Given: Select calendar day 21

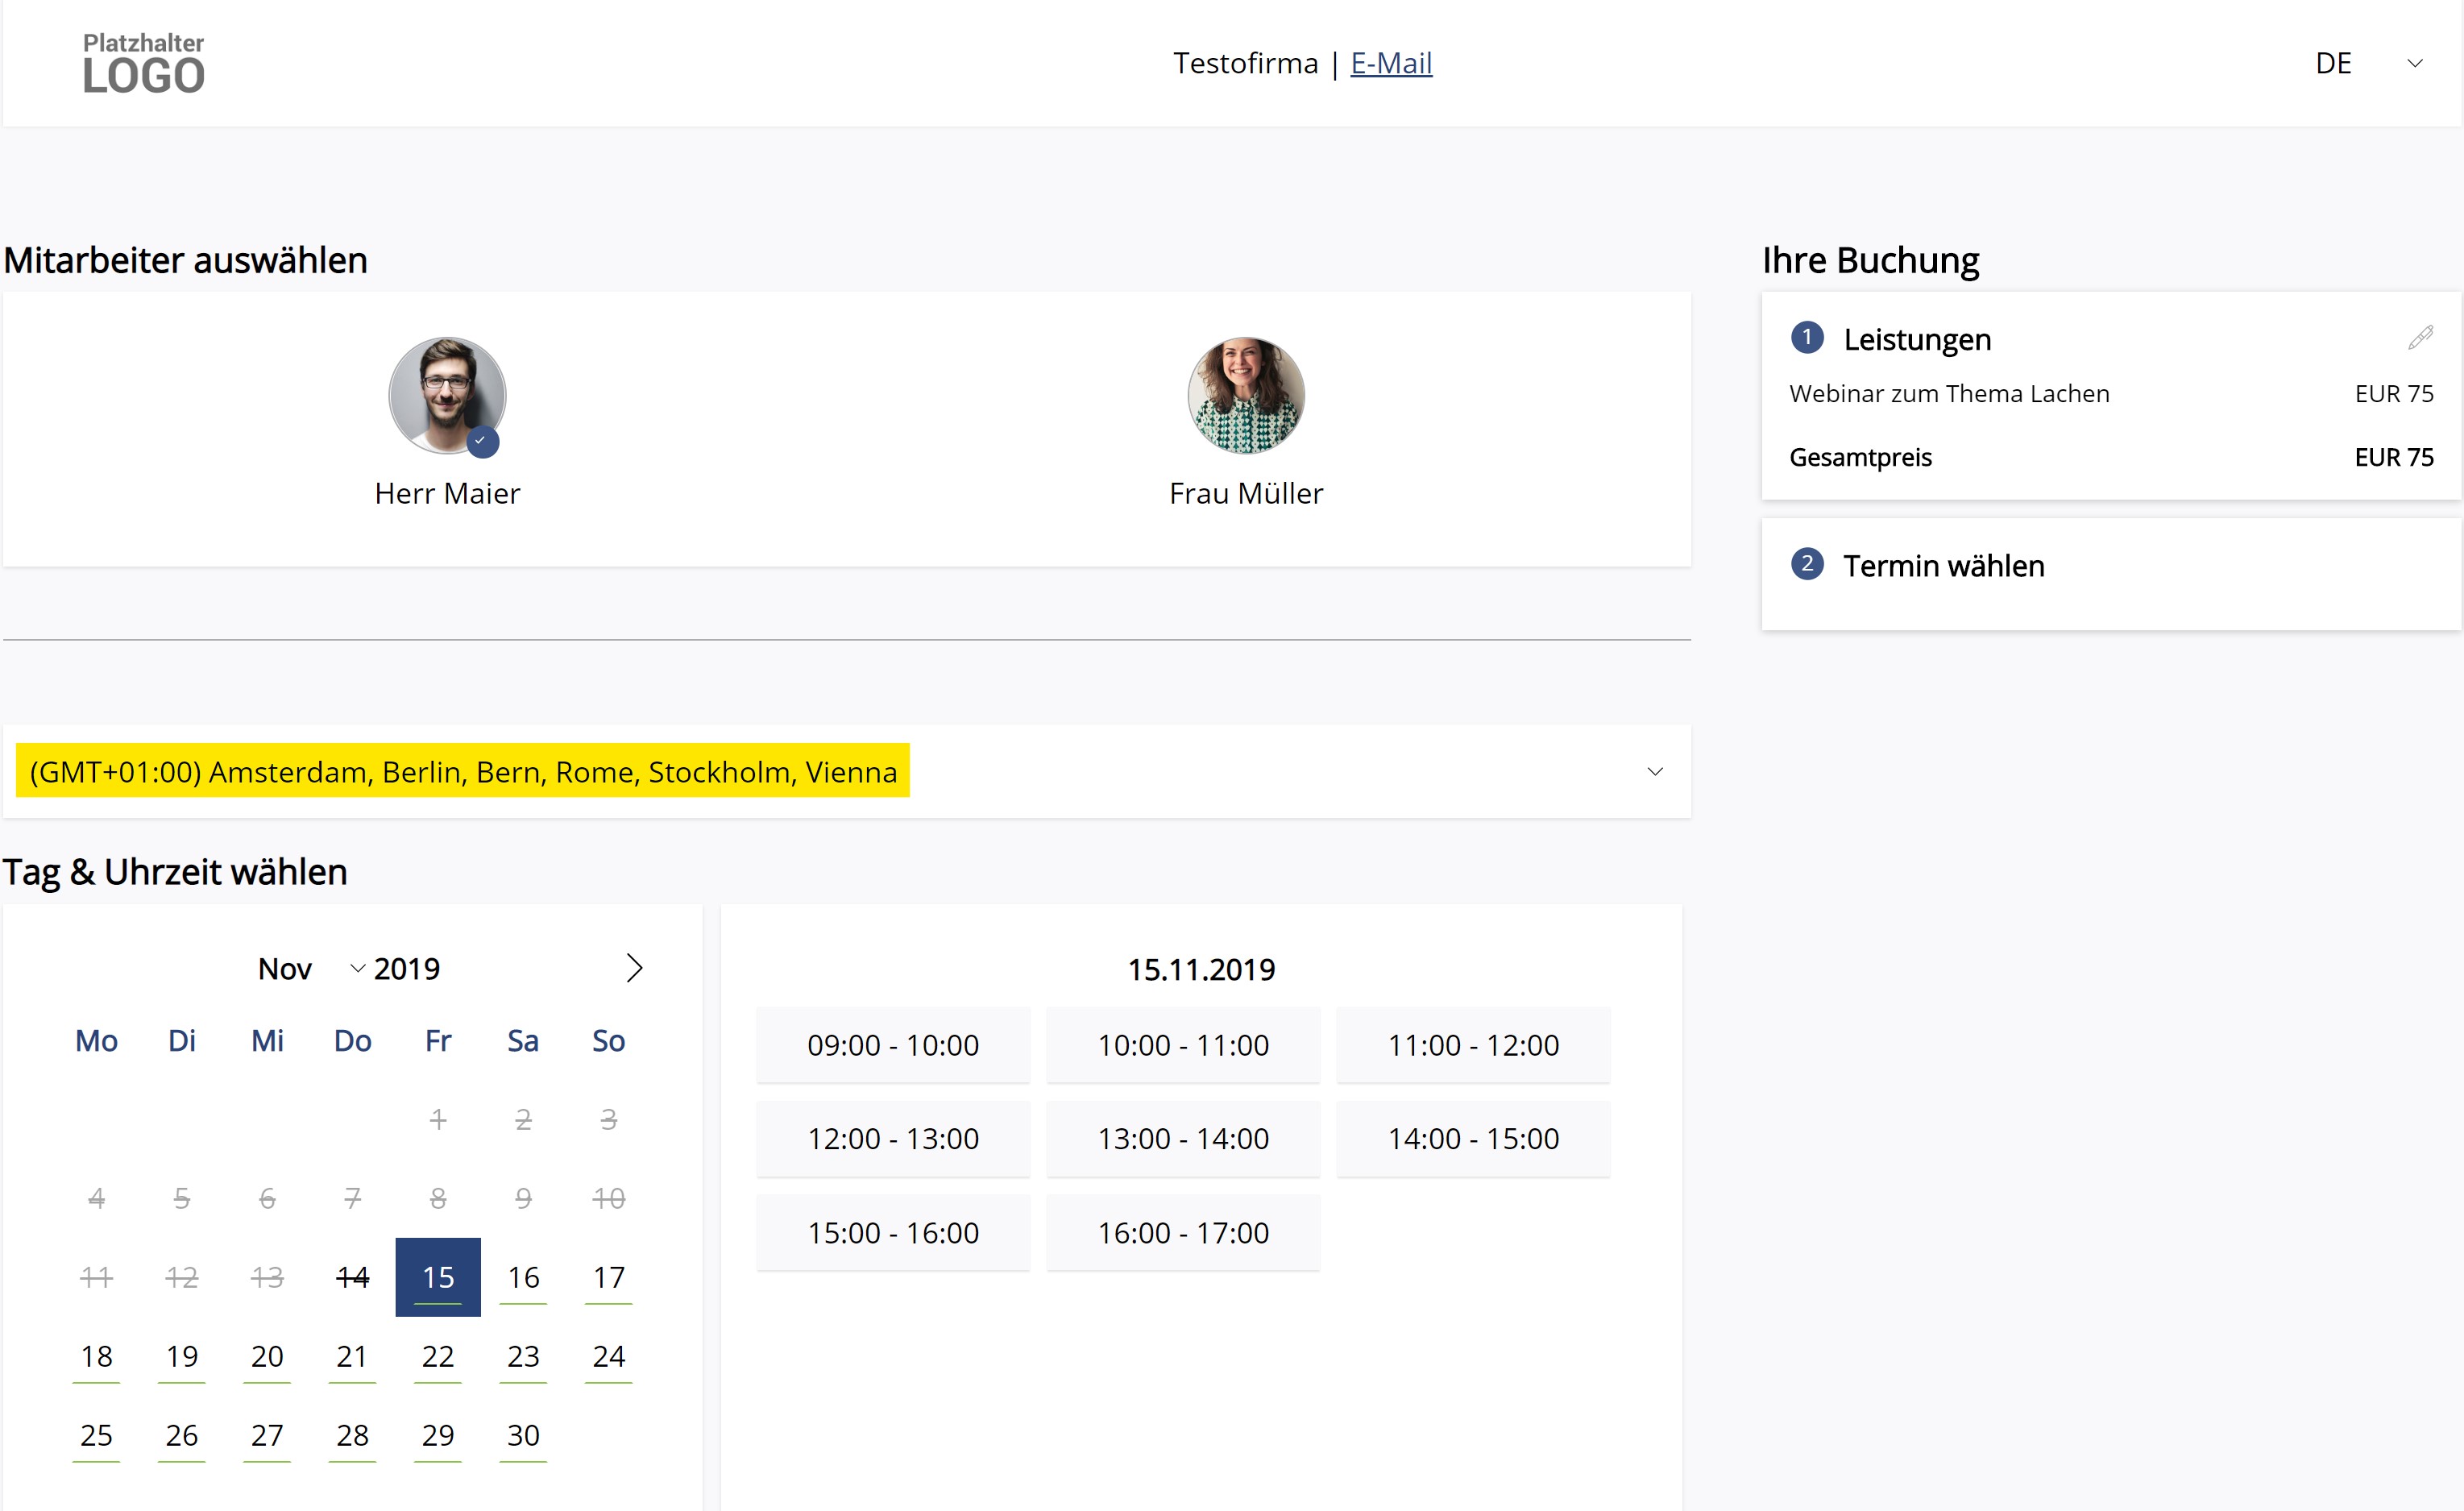Looking at the screenshot, I should (352, 1356).
